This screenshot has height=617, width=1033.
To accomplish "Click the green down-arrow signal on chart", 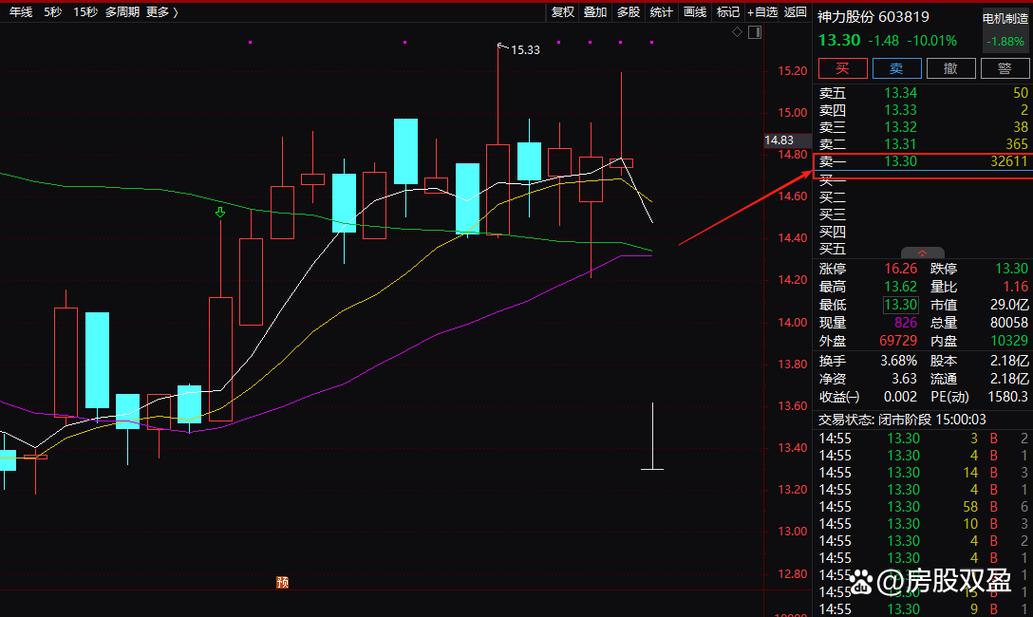I will click(220, 212).
